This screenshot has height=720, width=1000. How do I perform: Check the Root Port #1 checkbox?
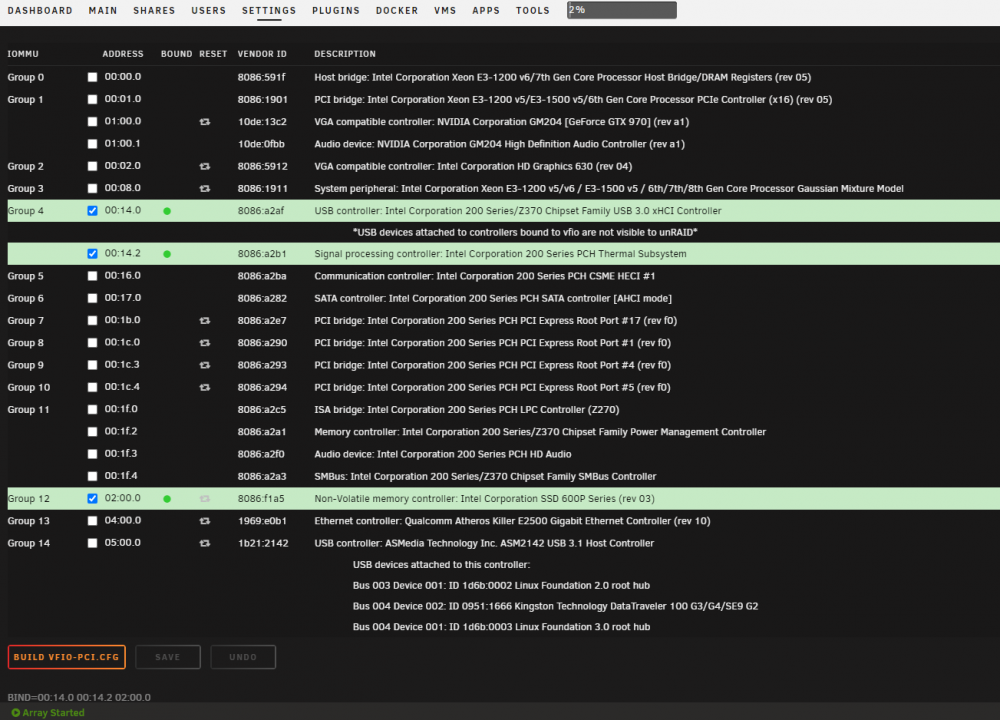pyautogui.click(x=92, y=343)
